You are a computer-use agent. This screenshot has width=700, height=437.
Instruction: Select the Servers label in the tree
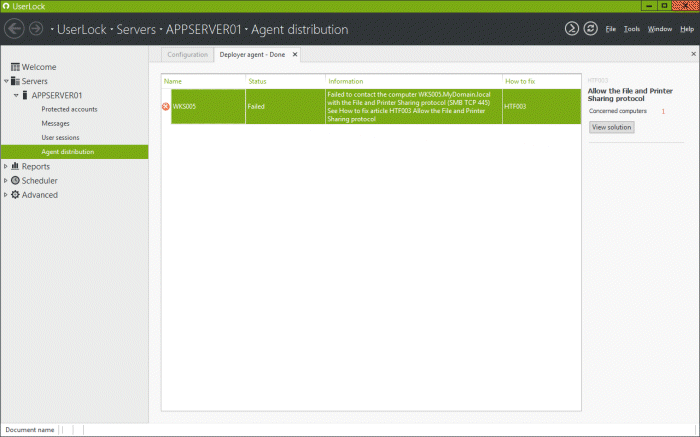click(34, 81)
